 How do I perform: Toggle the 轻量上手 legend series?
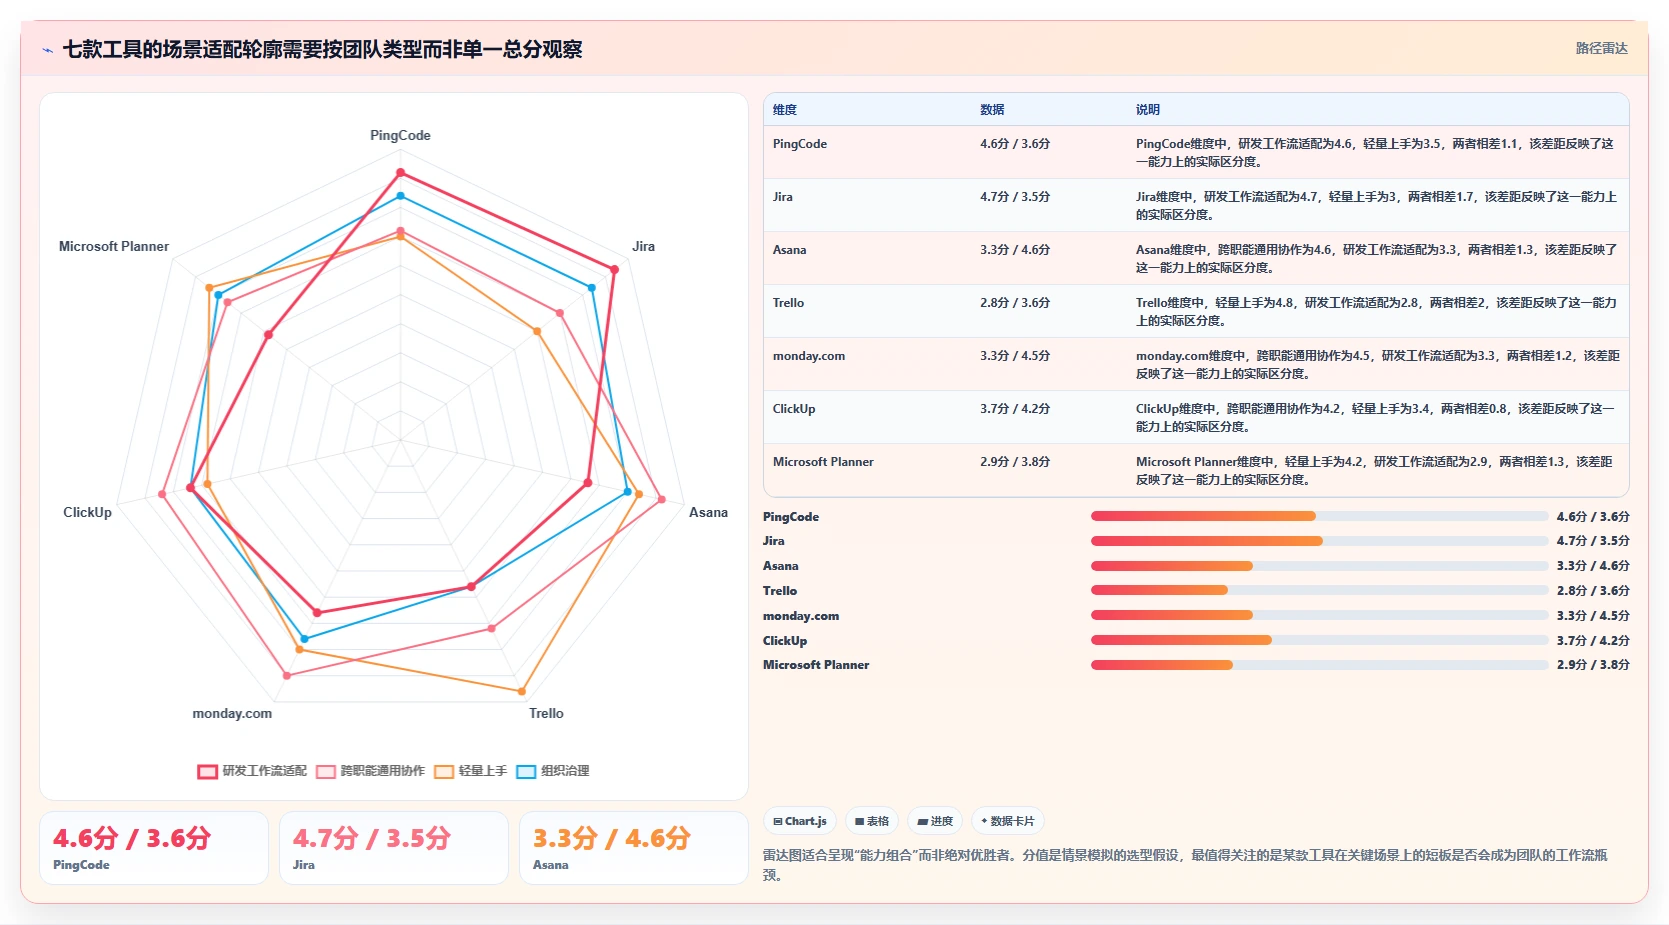pyautogui.click(x=470, y=771)
